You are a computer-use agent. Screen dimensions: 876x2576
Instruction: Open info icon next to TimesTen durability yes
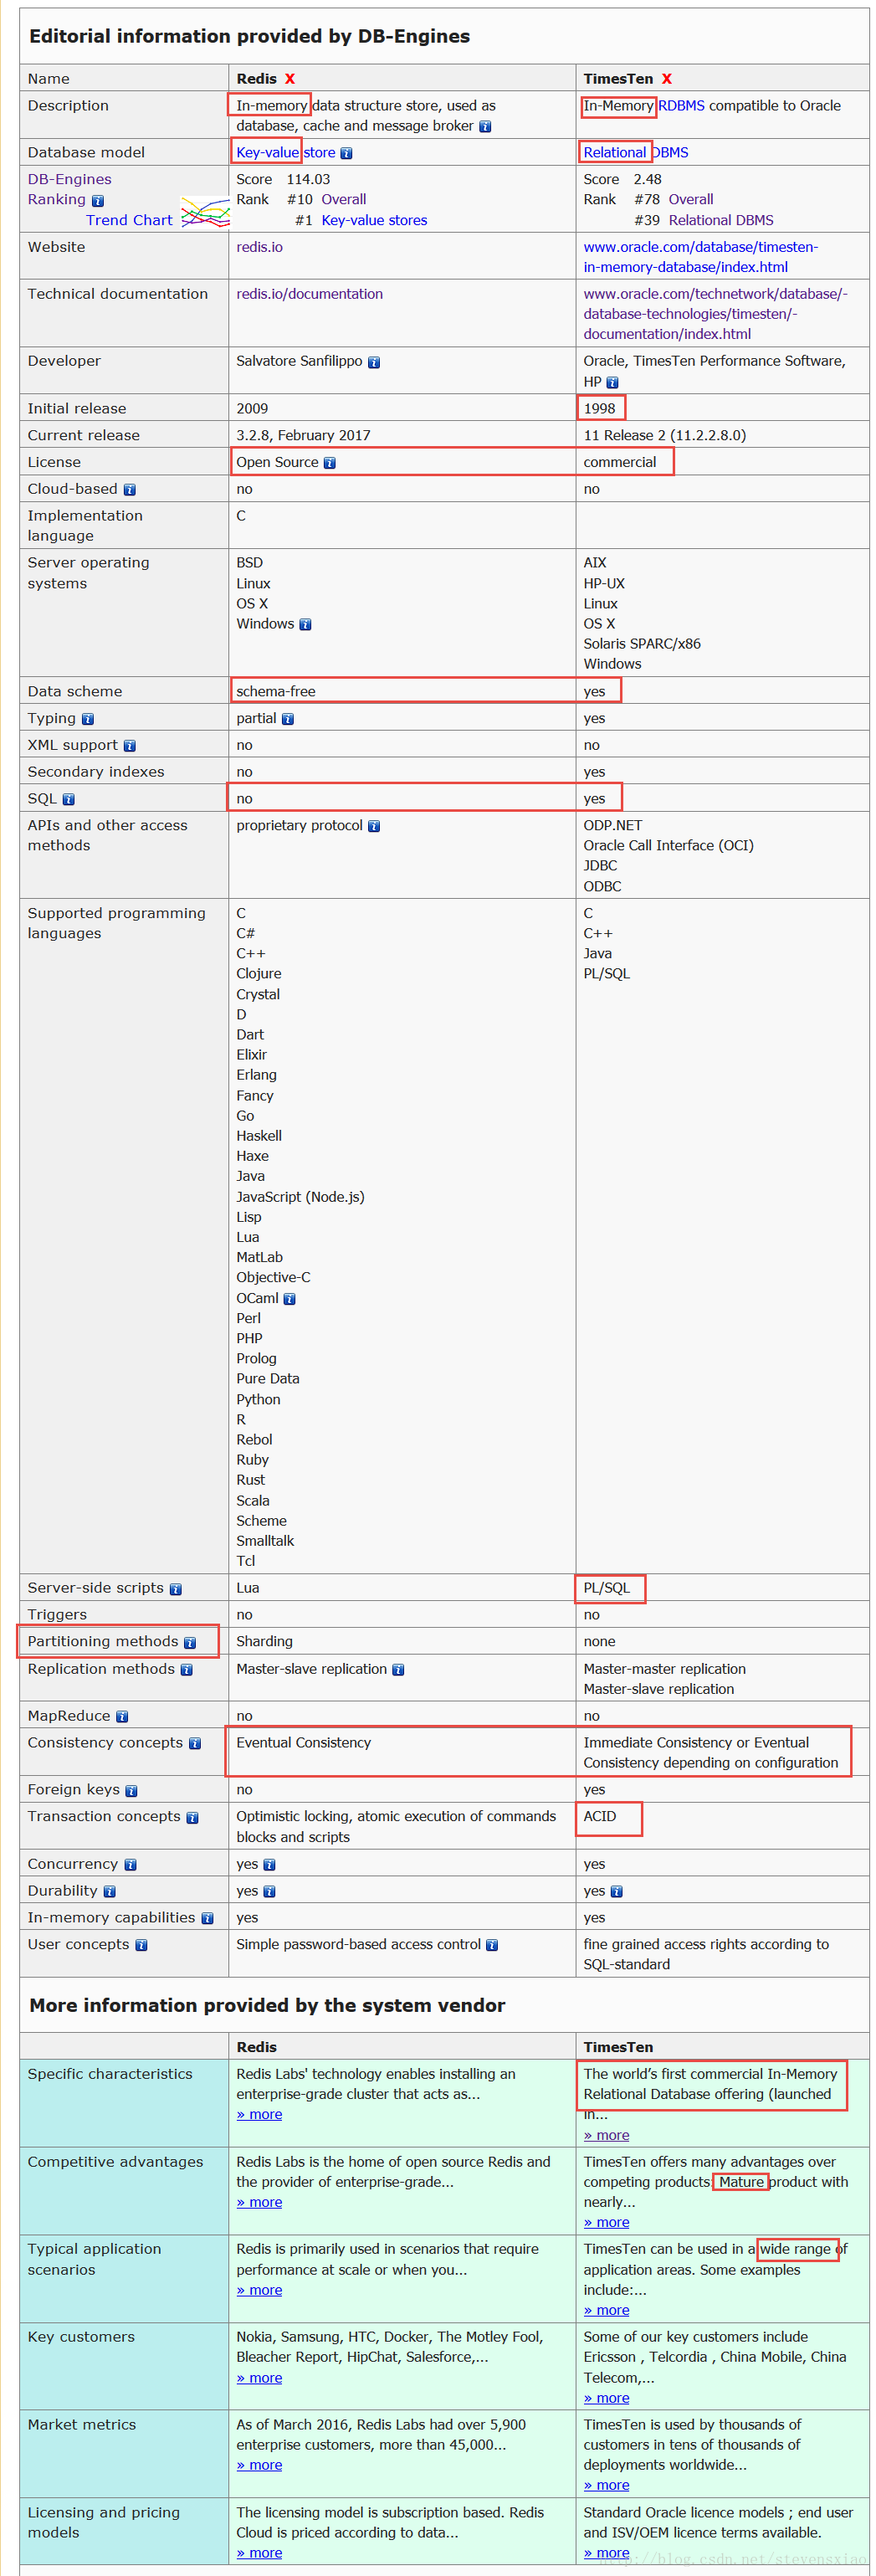(616, 1892)
